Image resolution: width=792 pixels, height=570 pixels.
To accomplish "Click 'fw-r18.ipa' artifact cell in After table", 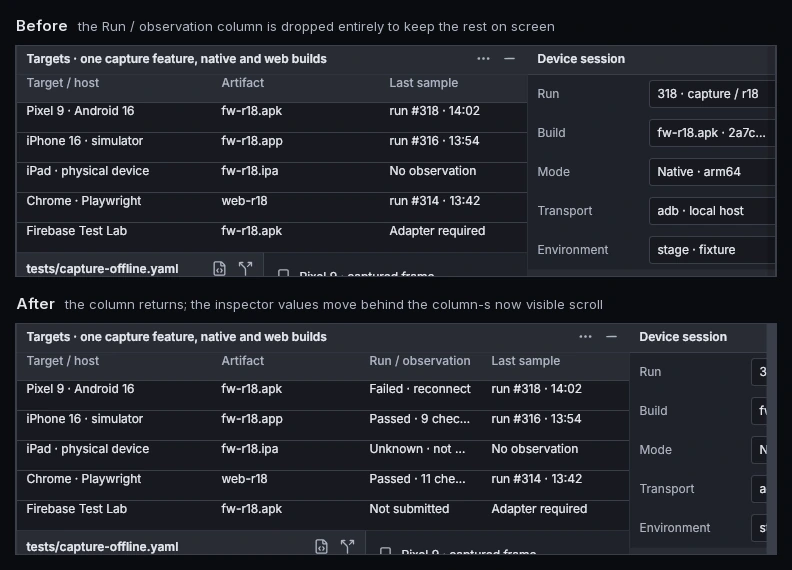I will (x=250, y=449).
